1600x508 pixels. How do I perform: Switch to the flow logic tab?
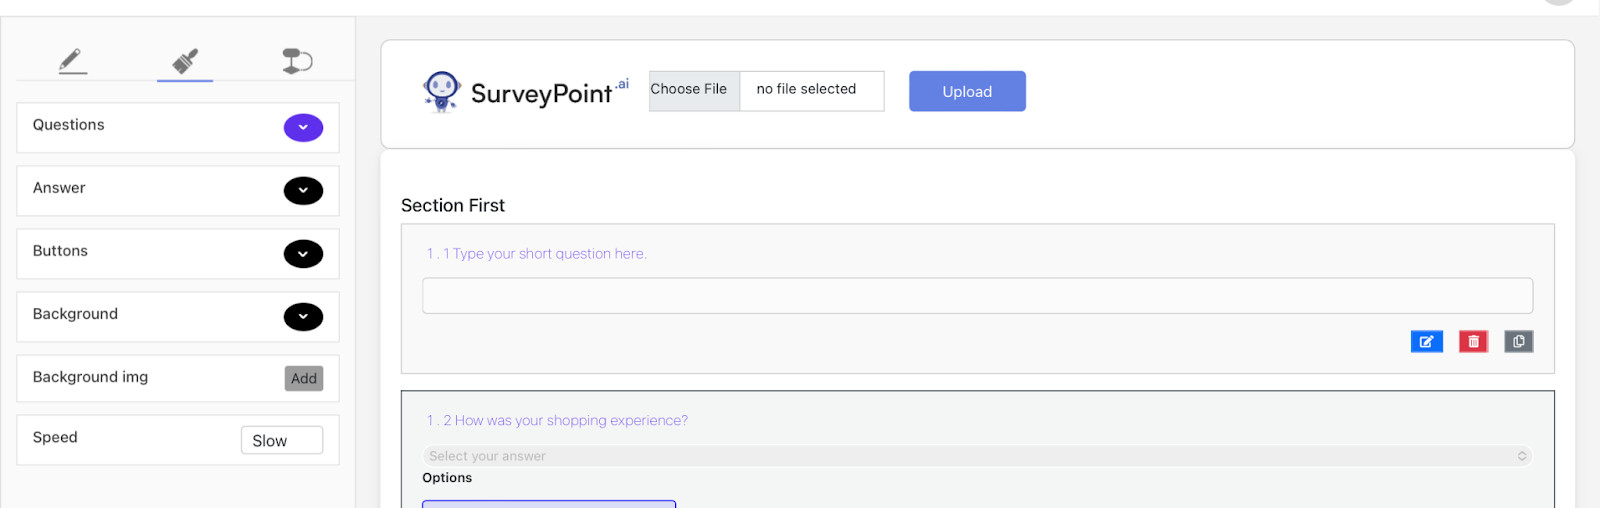[x=297, y=61]
